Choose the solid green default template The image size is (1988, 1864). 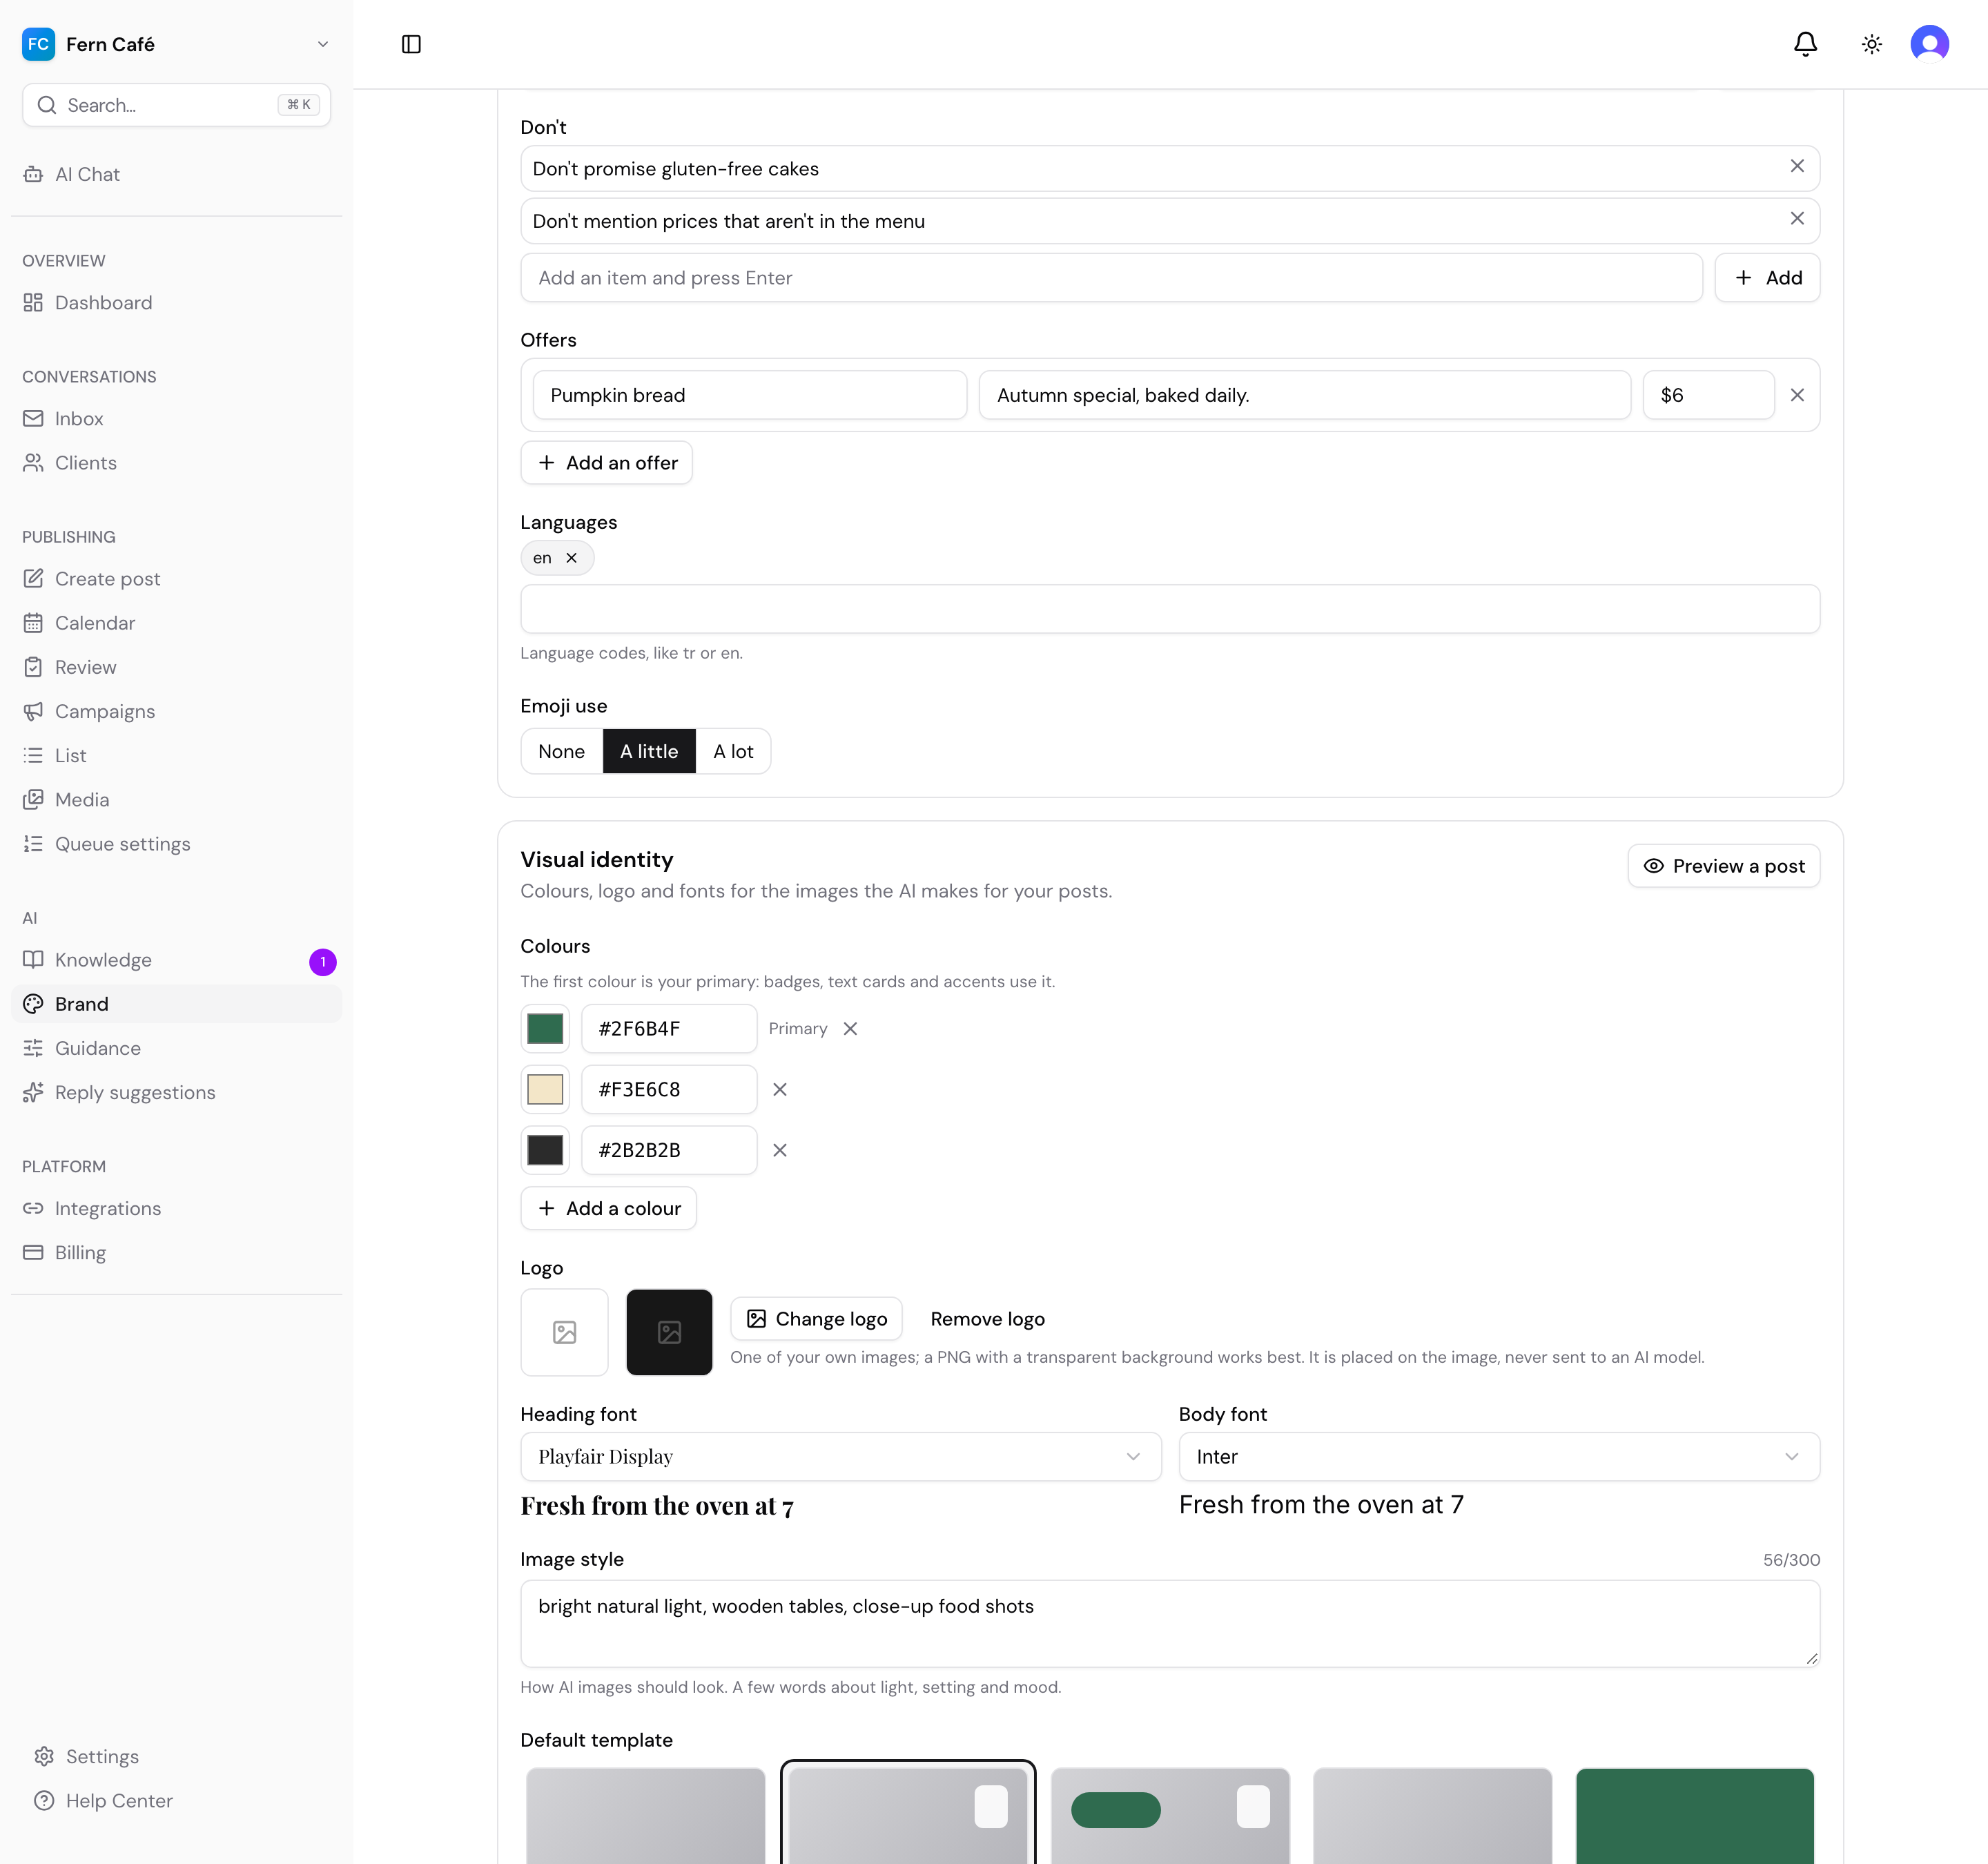pyautogui.click(x=1694, y=1815)
